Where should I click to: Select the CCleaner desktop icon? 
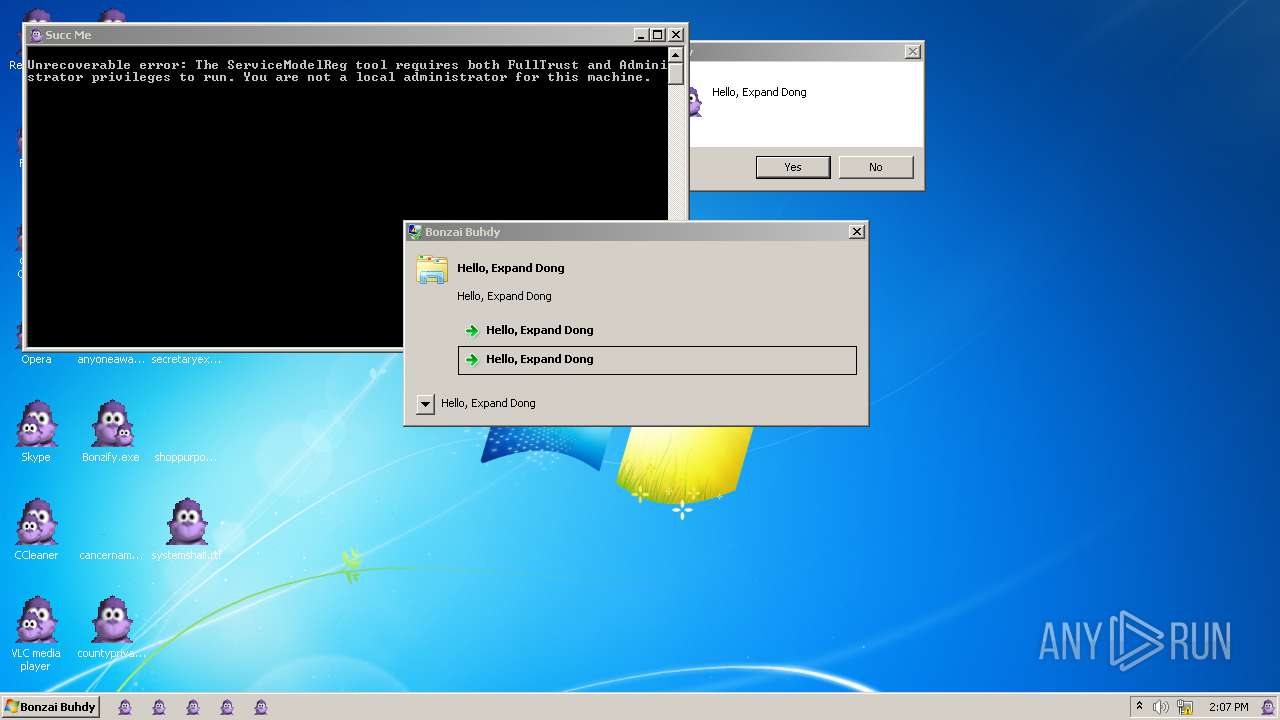(x=36, y=529)
